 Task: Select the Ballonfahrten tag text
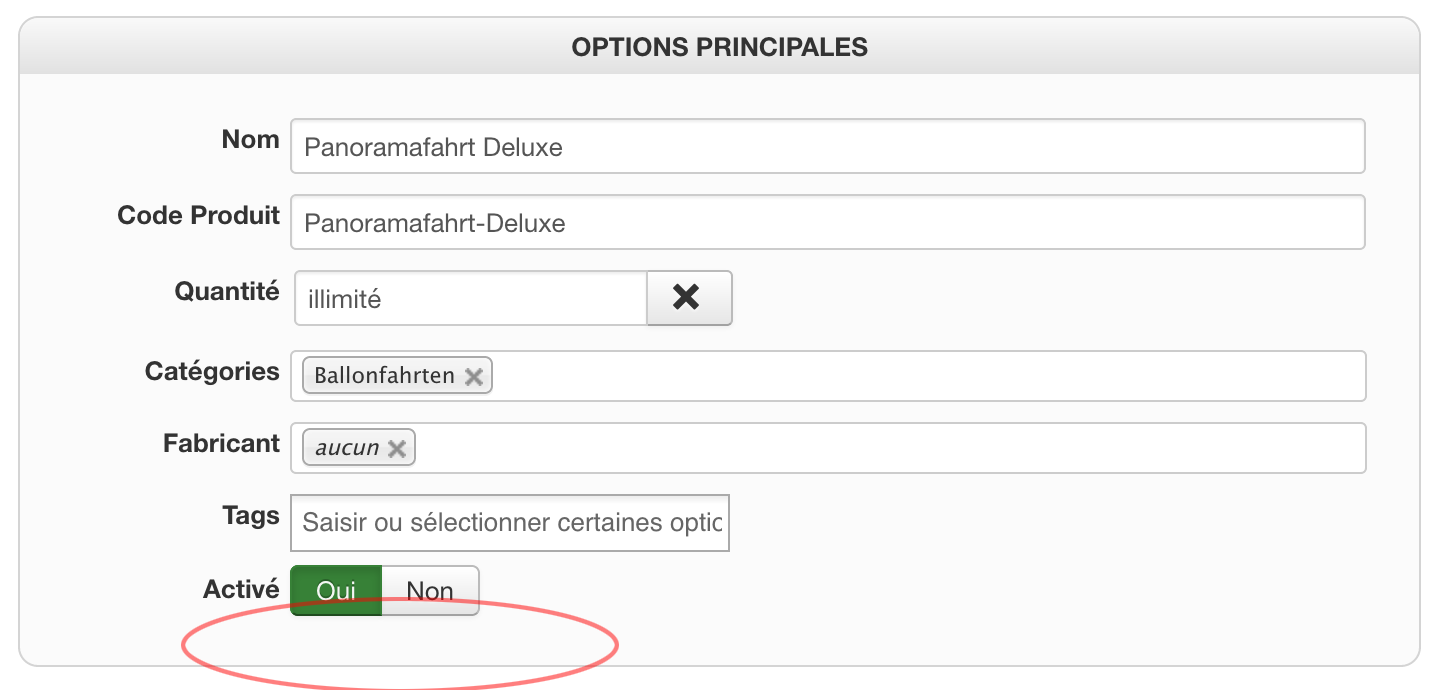pyautogui.click(x=384, y=377)
